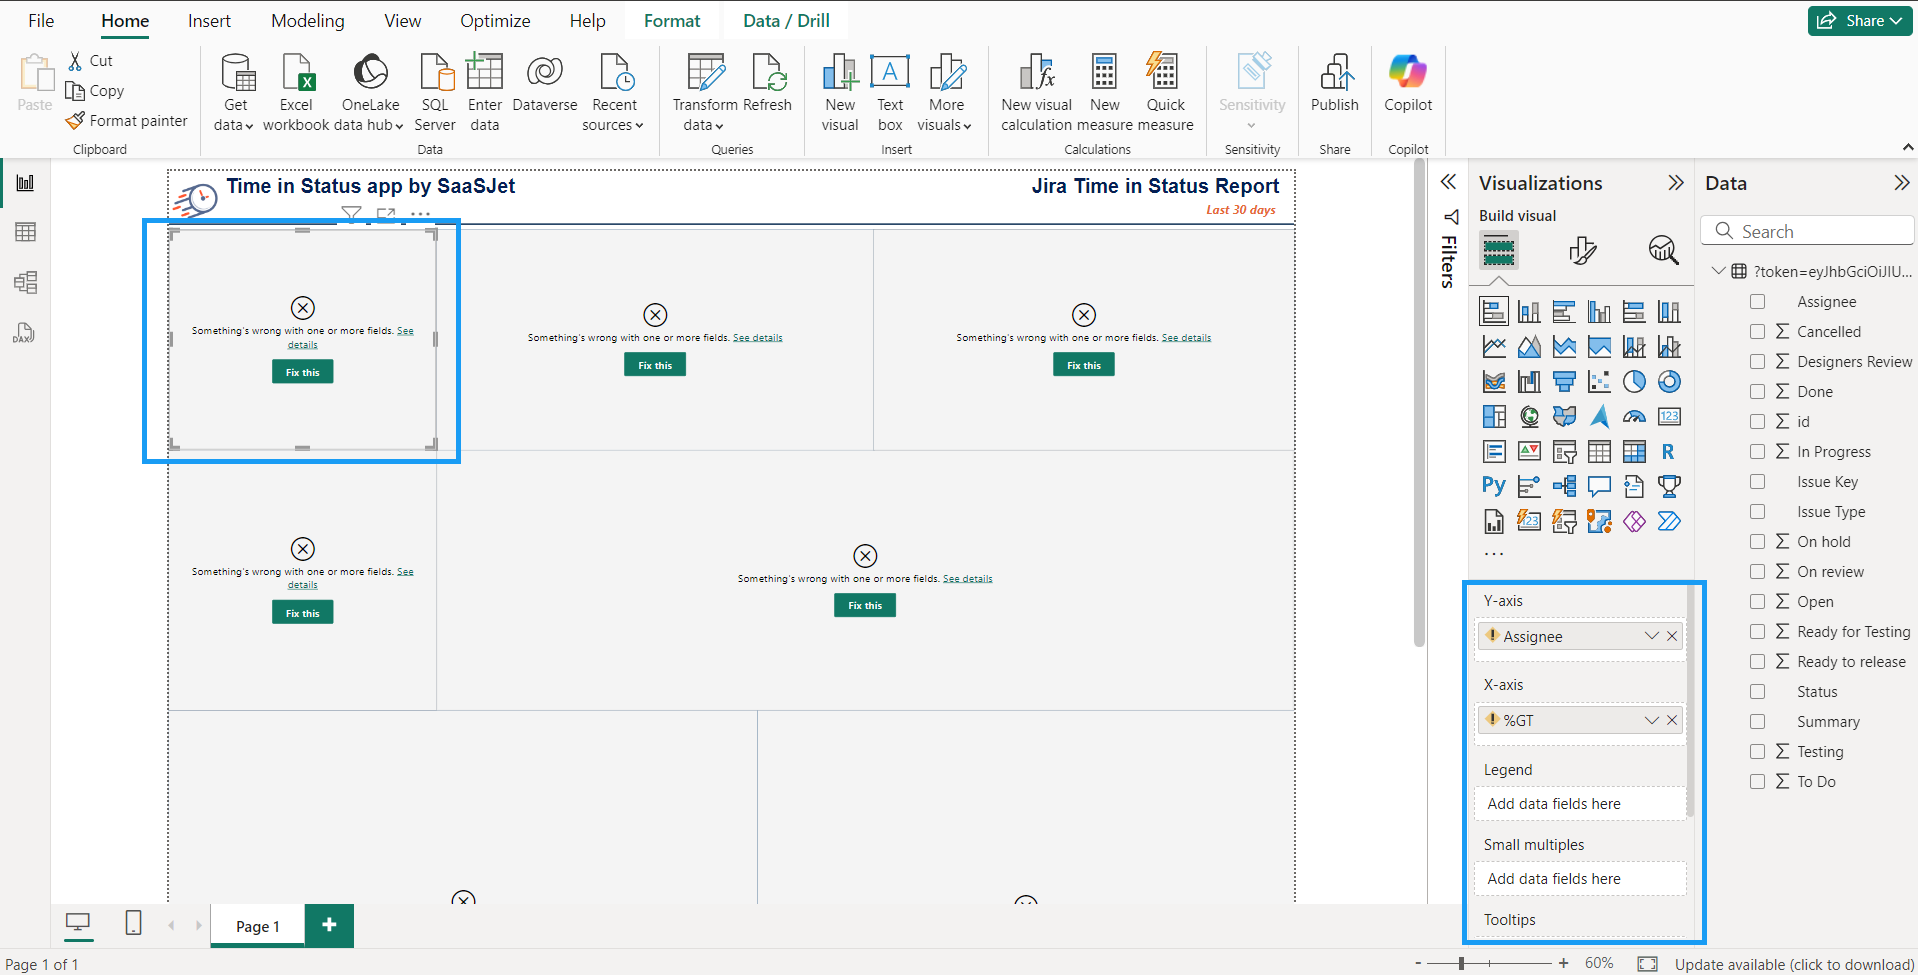
Task: Check the Assignee field checkbox
Action: click(1757, 301)
